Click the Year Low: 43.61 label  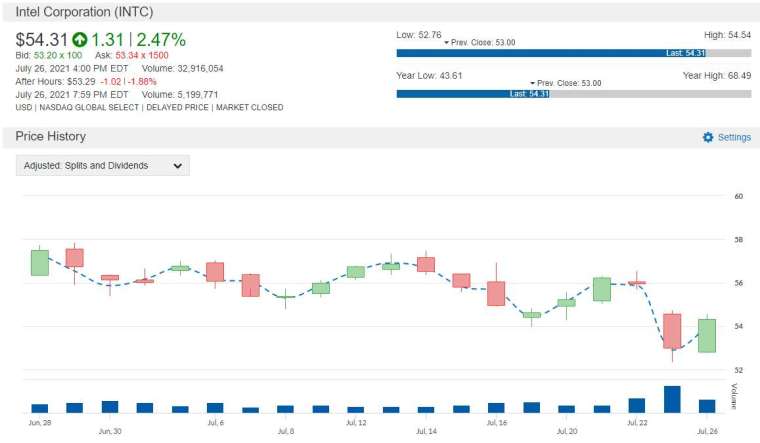click(429, 76)
